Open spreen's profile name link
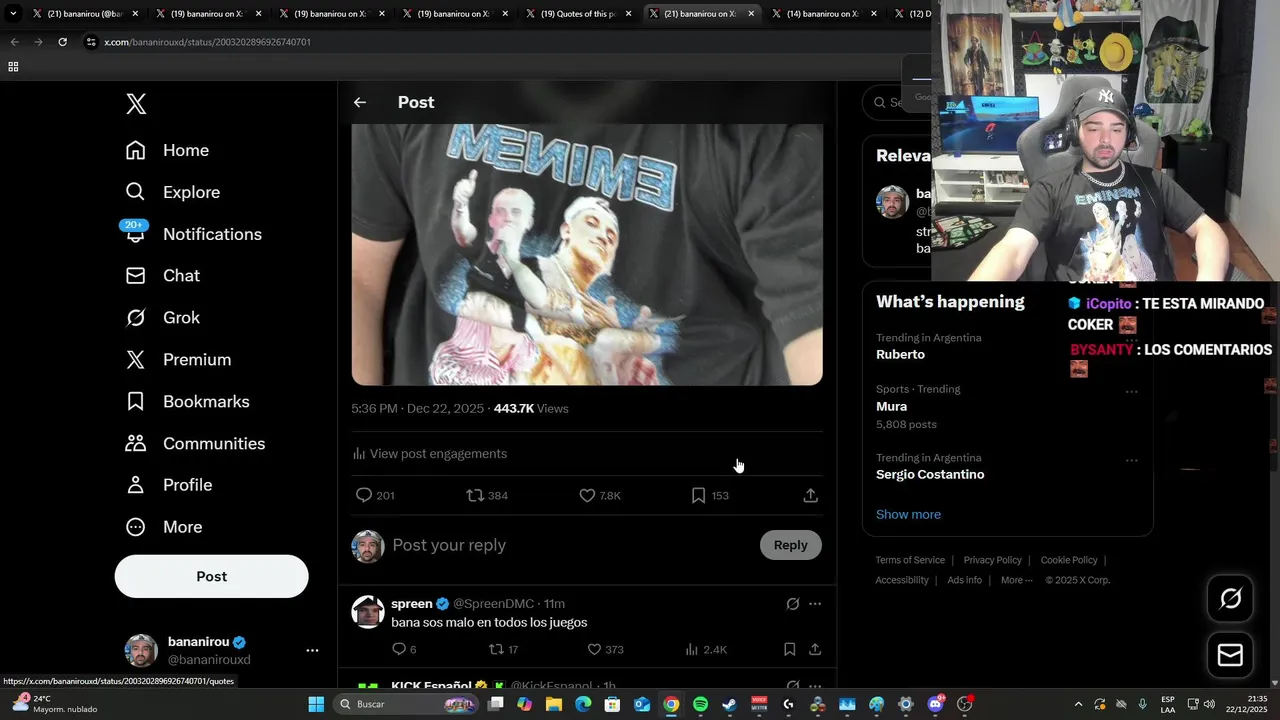Screen dimensions: 1280x720 [x=412, y=604]
